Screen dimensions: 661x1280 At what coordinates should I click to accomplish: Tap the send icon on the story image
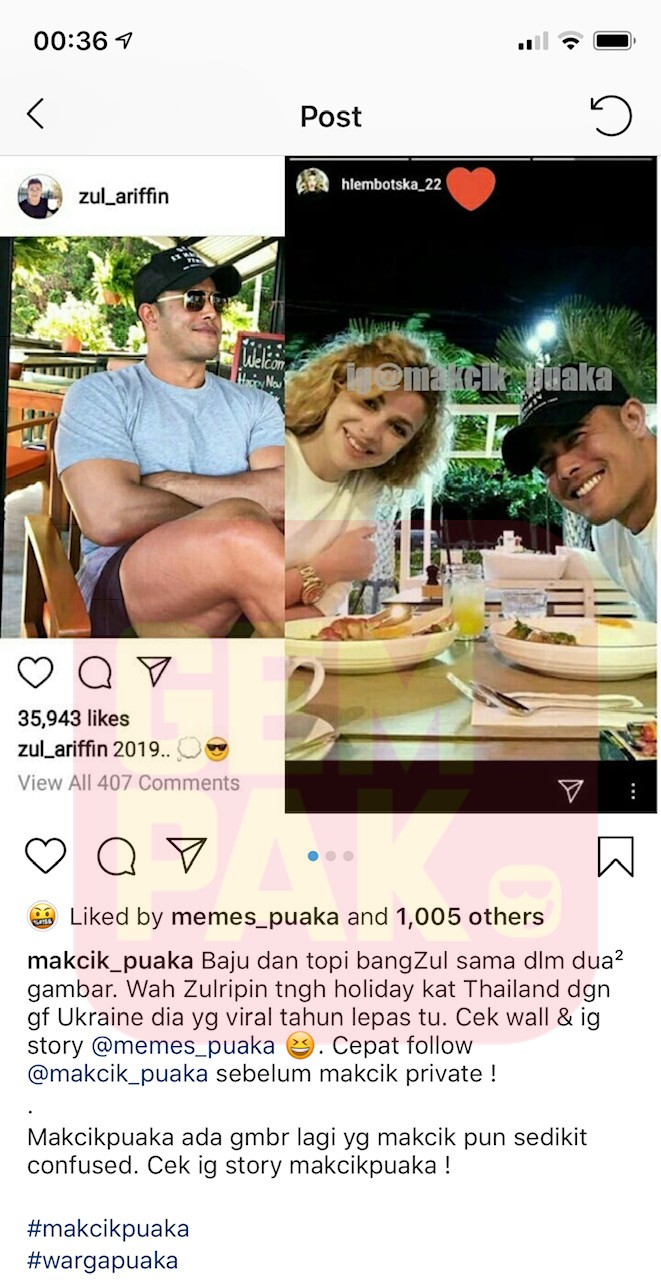click(x=571, y=791)
